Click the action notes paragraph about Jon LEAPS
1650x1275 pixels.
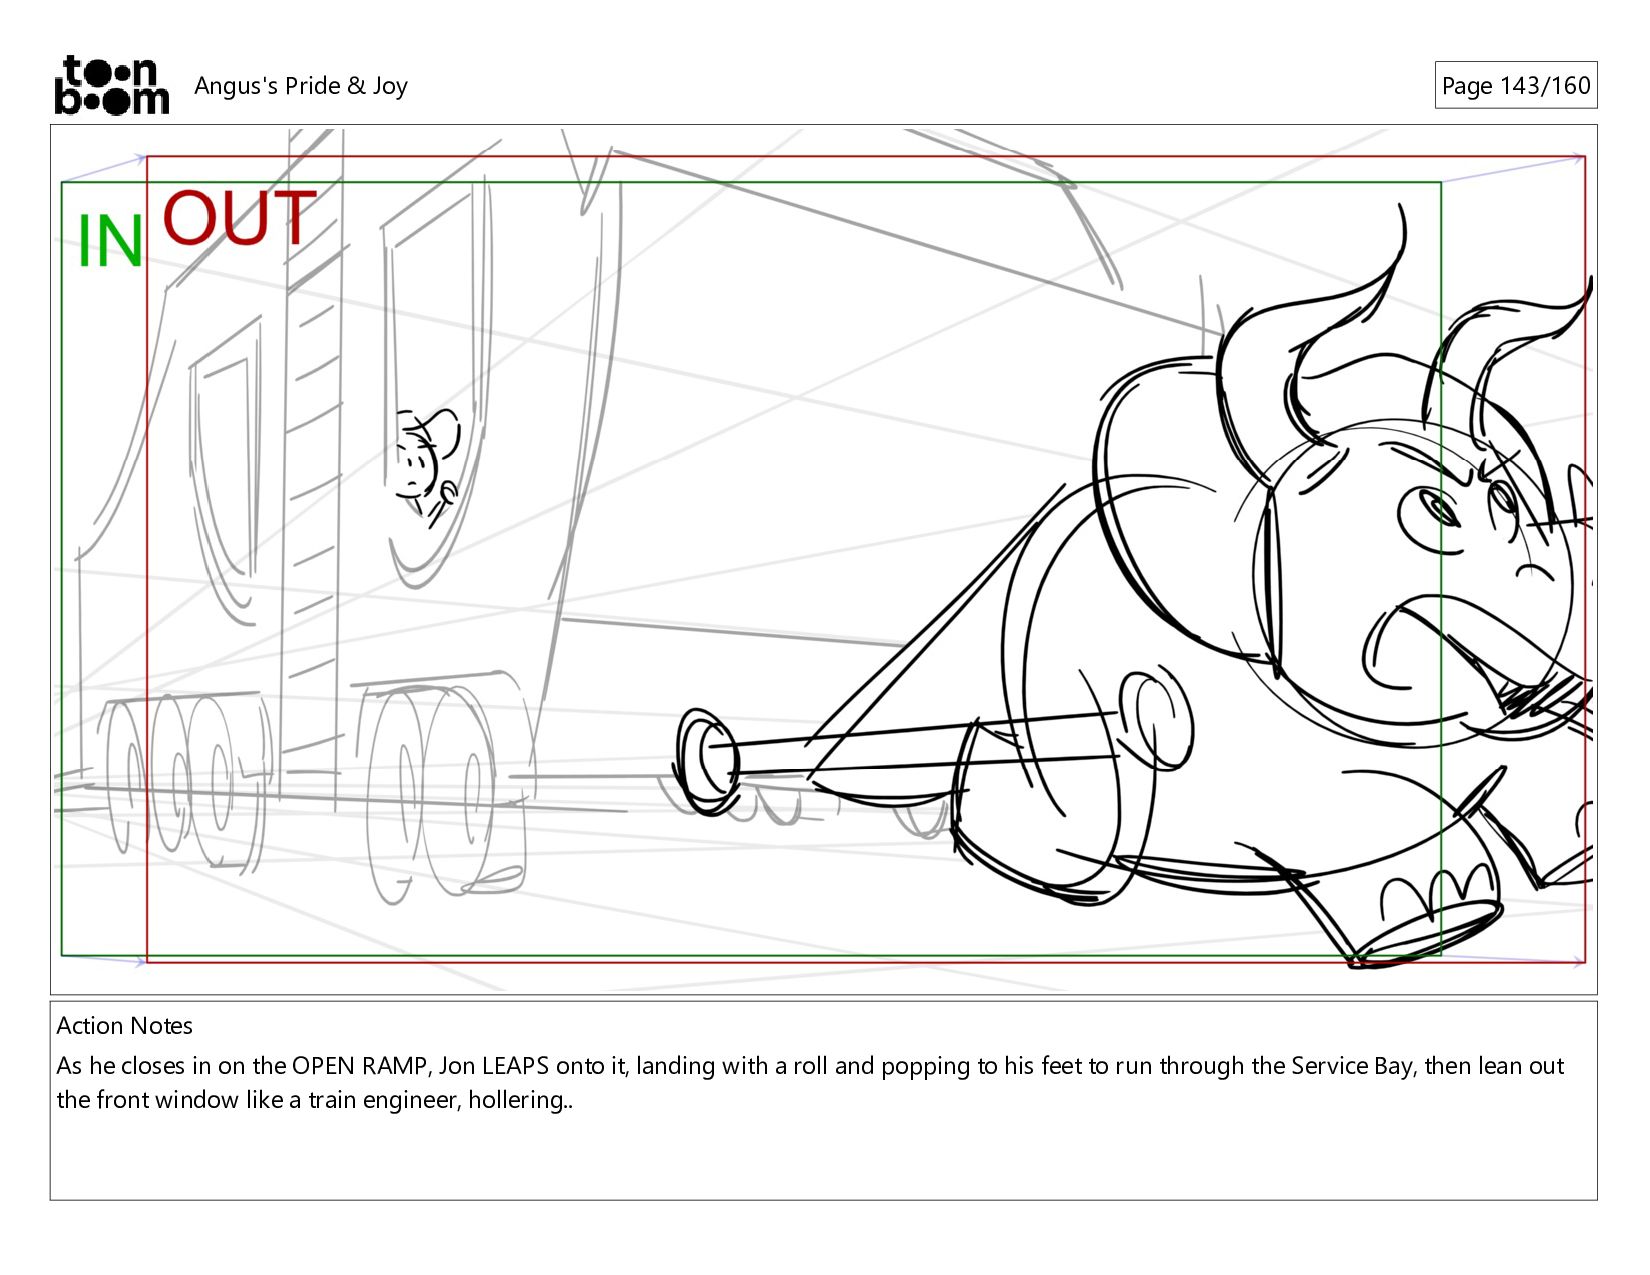810,1083
